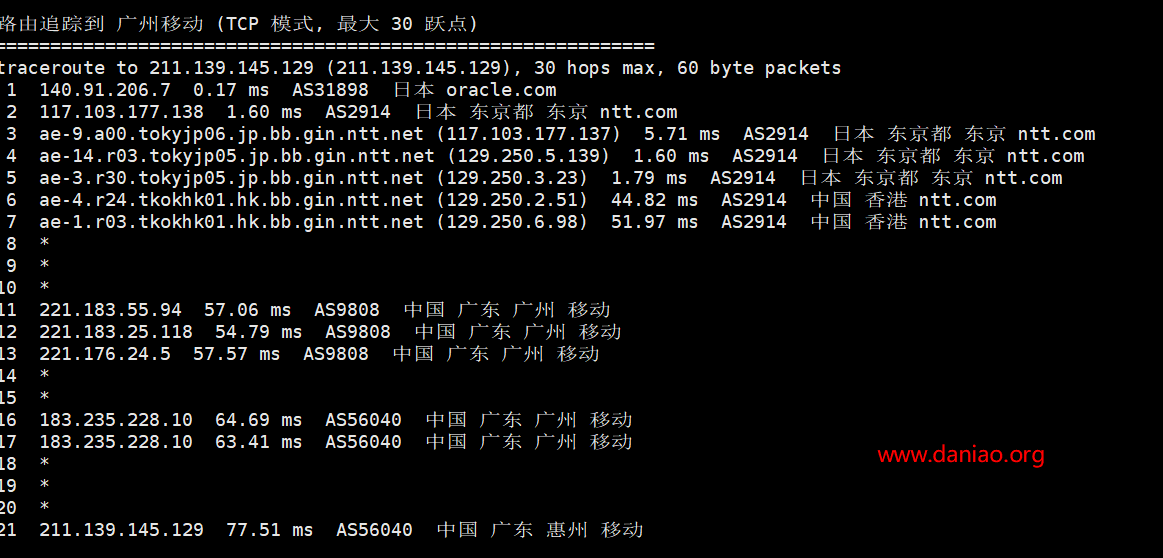
Task: Click the 惠州 移动 location on last hop
Action: point(594,530)
